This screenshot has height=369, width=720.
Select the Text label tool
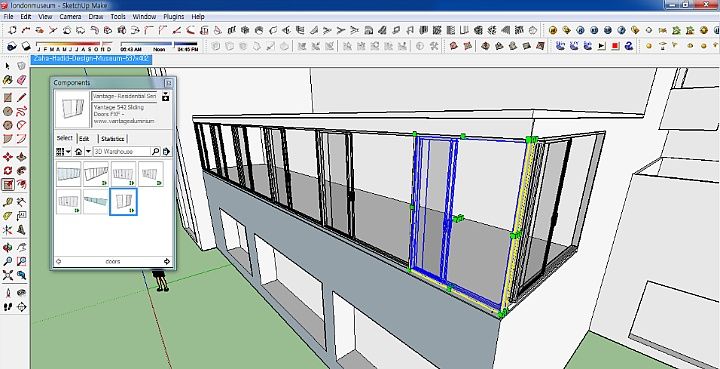(x=21, y=216)
